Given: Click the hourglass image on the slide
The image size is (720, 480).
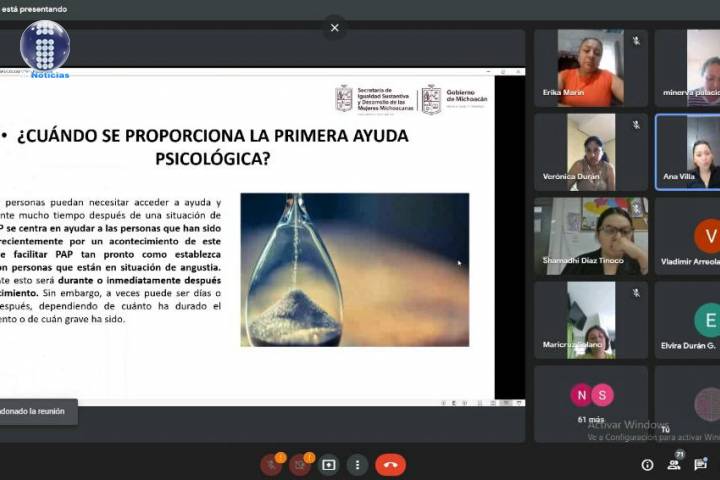Looking at the screenshot, I should click(354, 269).
